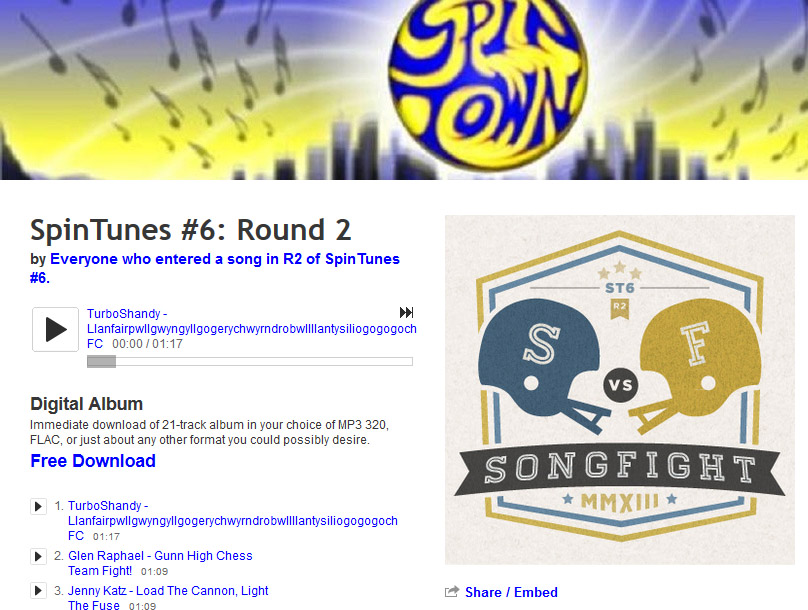Click the gray progress bar handle
Screen dimensions: 808x610
[x=102, y=362]
